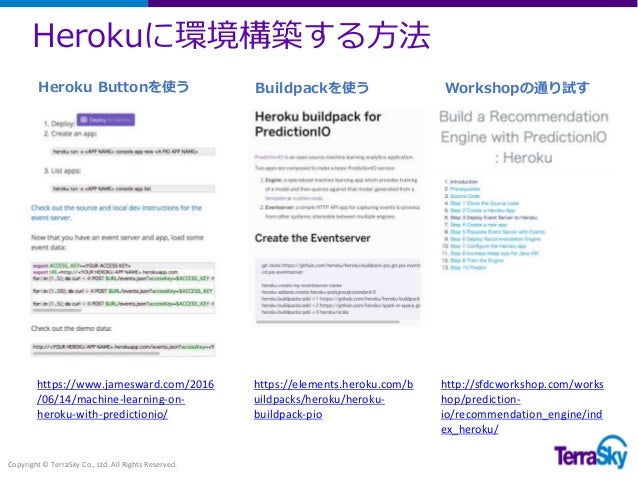Click the git clone buildpack code block
This screenshot has height=479, width=638.
pyautogui.click(x=338, y=291)
